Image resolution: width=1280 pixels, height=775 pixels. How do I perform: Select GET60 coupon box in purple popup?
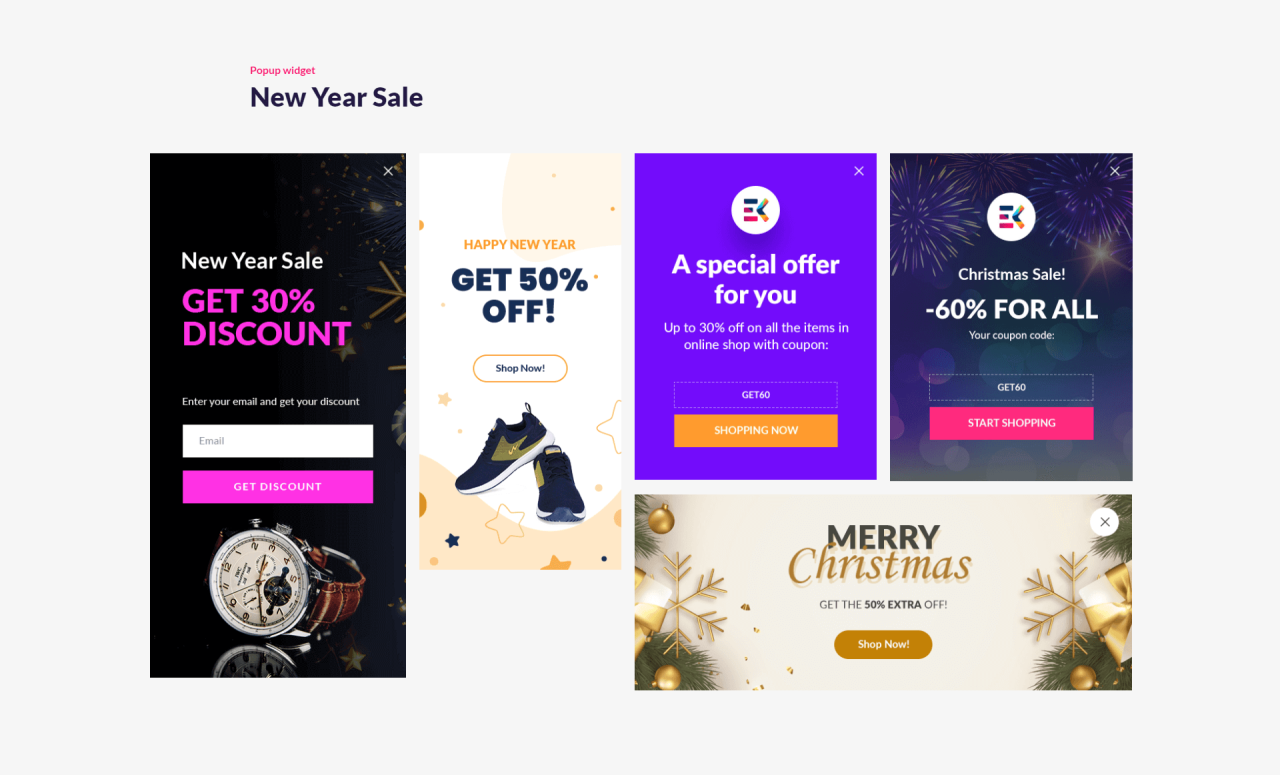point(756,395)
